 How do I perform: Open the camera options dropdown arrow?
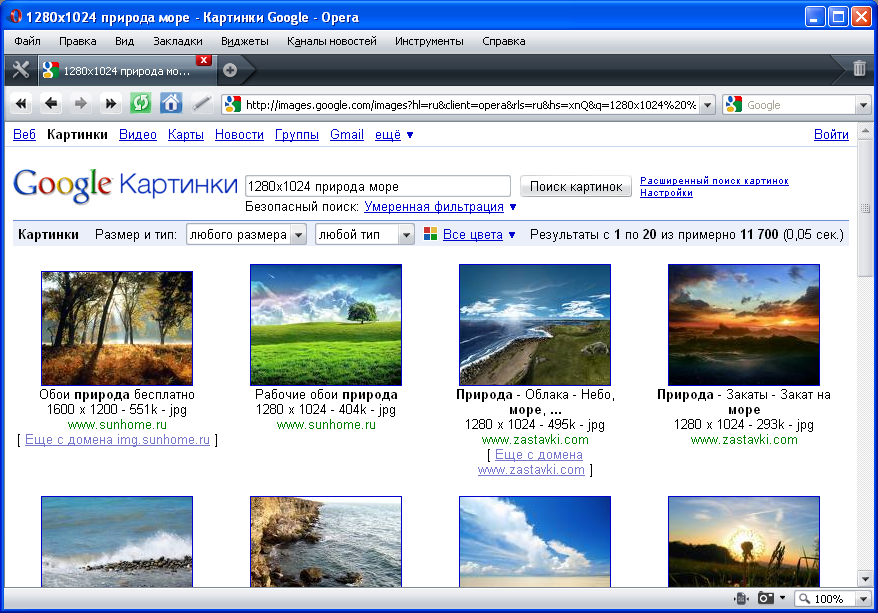(x=782, y=598)
